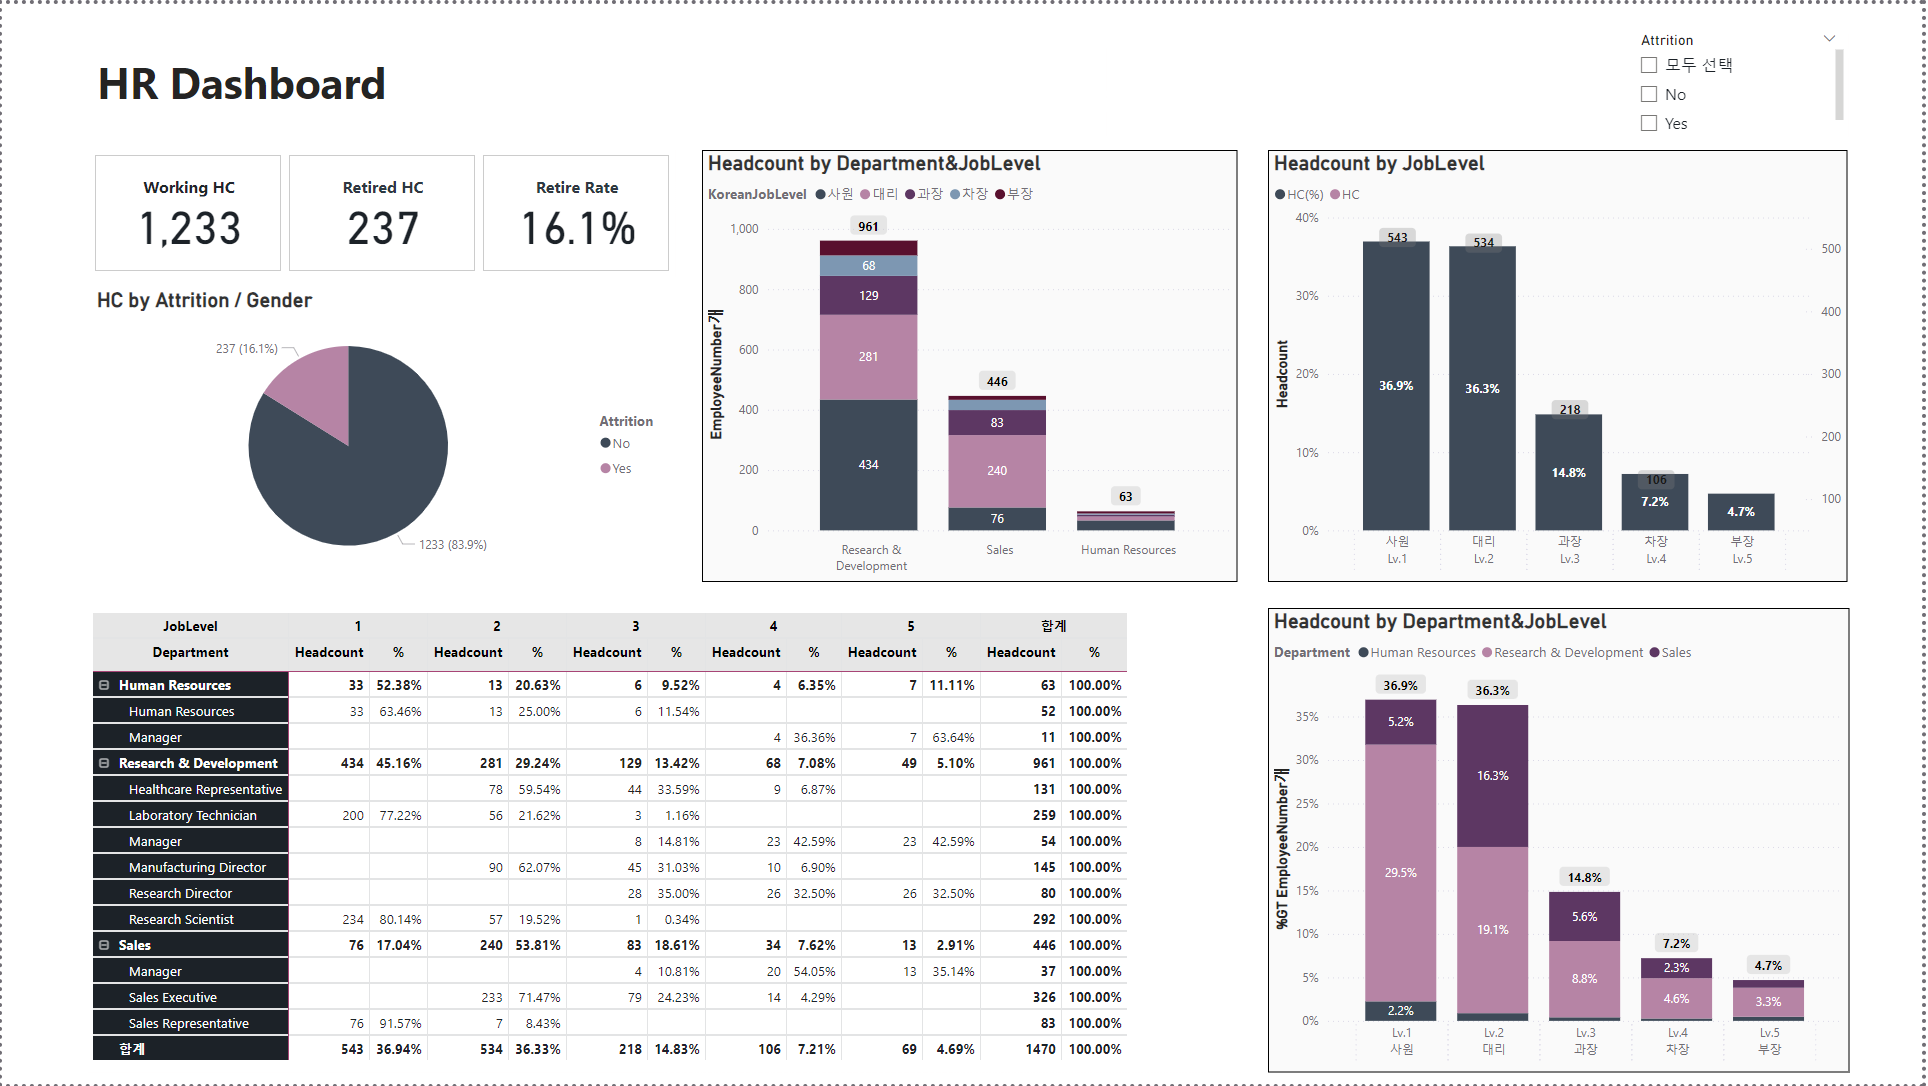Click the Sales department legend dot
Screen dimensions: 1928x1086
point(1655,653)
